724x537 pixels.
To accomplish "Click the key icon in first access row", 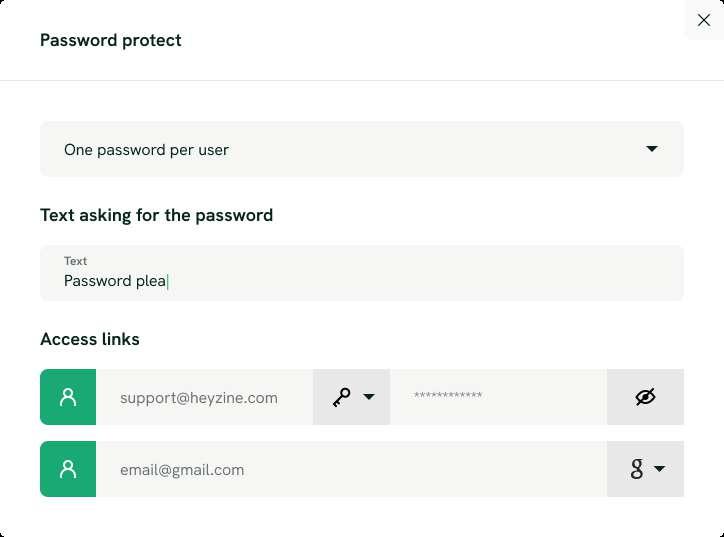I will (342, 397).
